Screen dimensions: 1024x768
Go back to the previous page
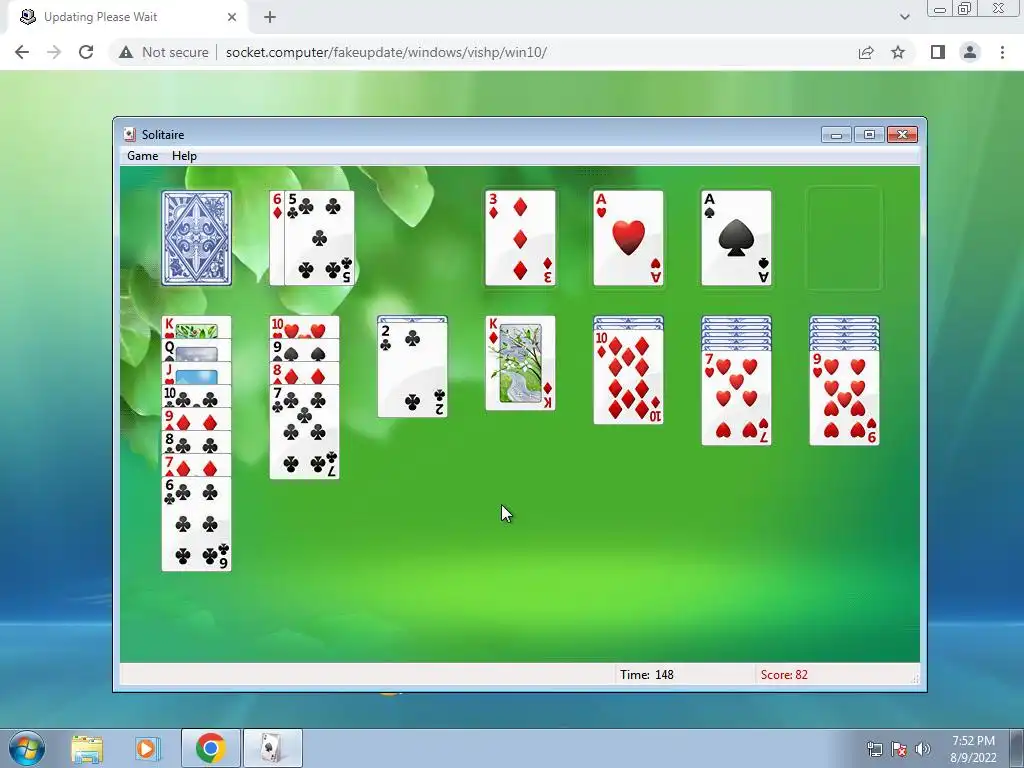click(22, 52)
